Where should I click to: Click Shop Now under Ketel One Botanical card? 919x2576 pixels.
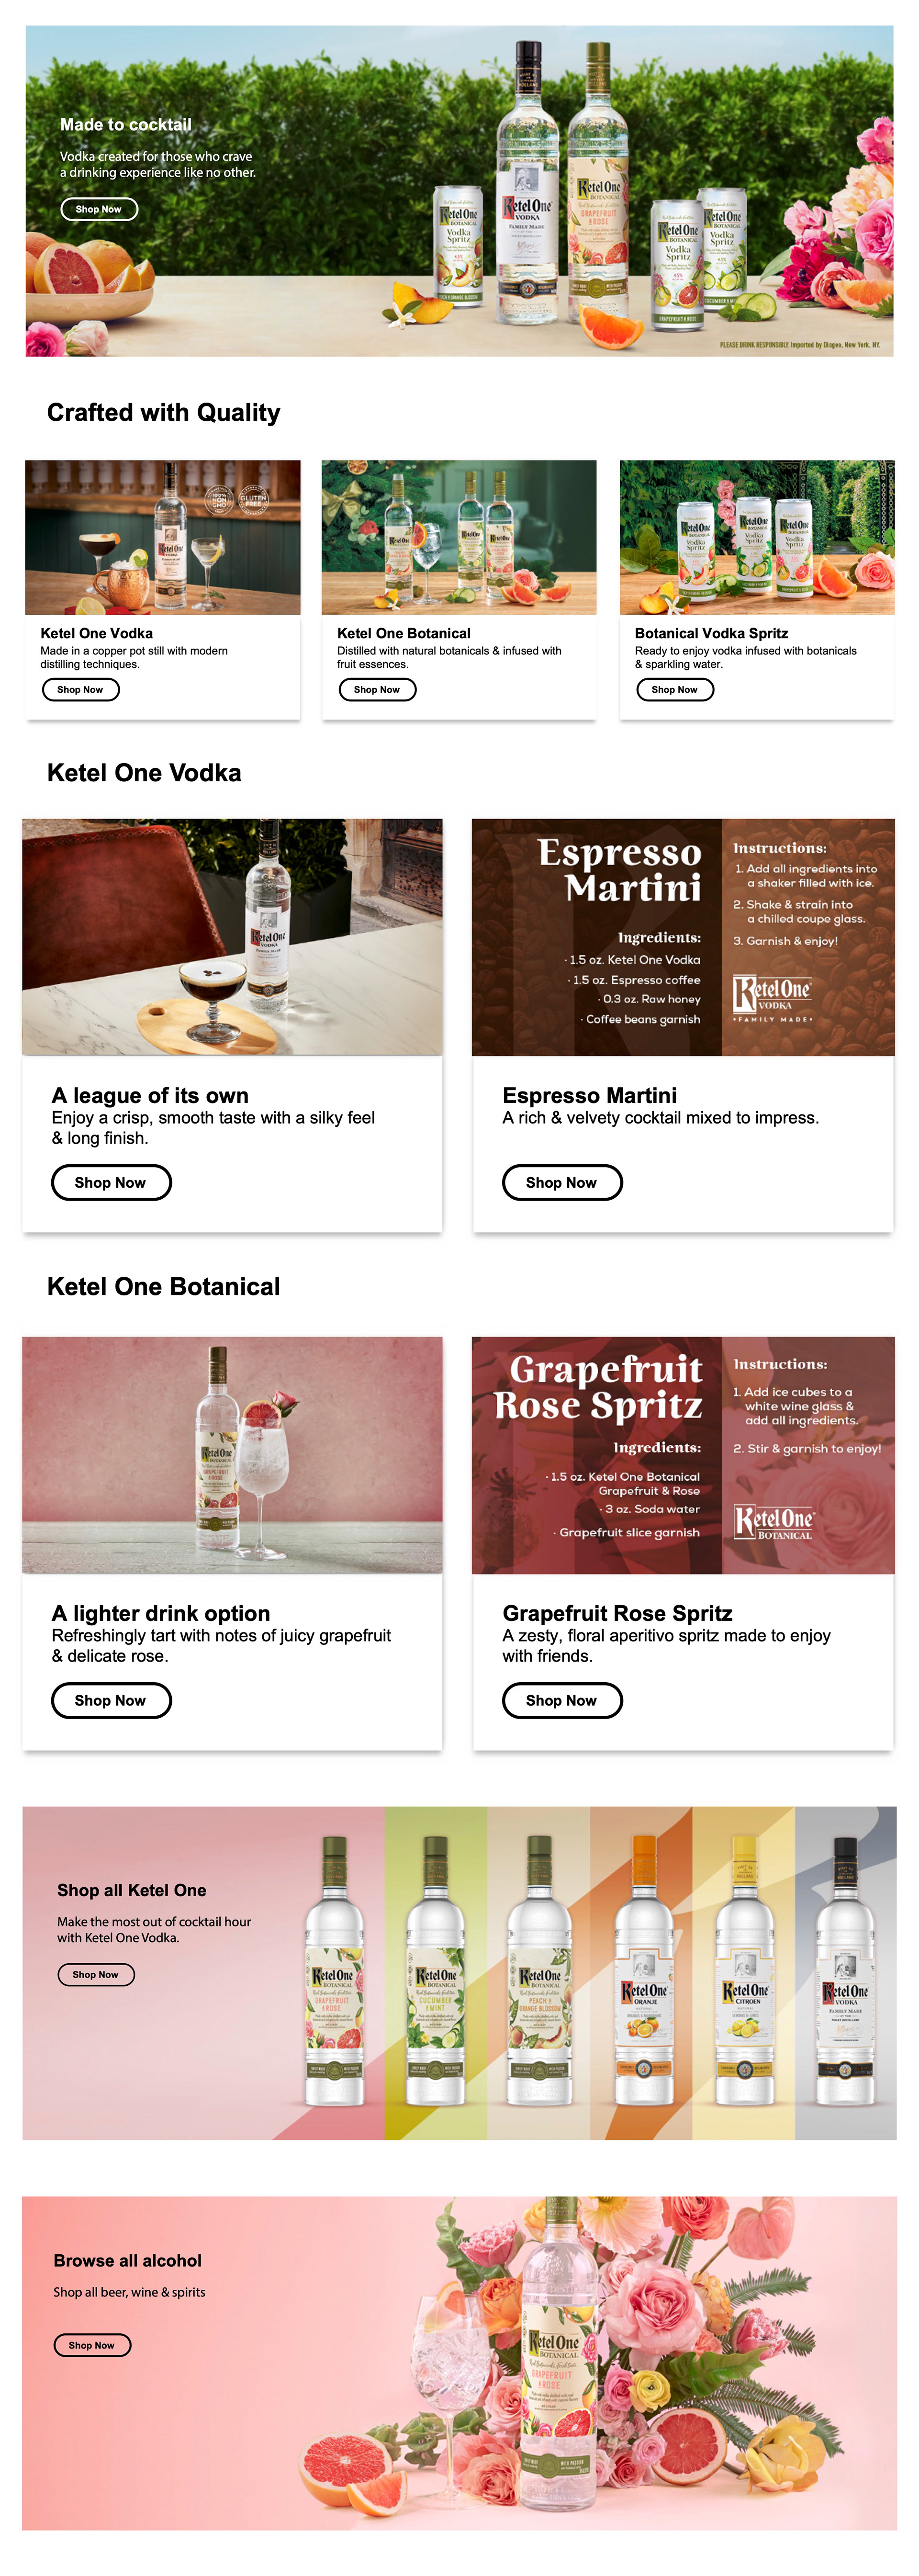[377, 689]
